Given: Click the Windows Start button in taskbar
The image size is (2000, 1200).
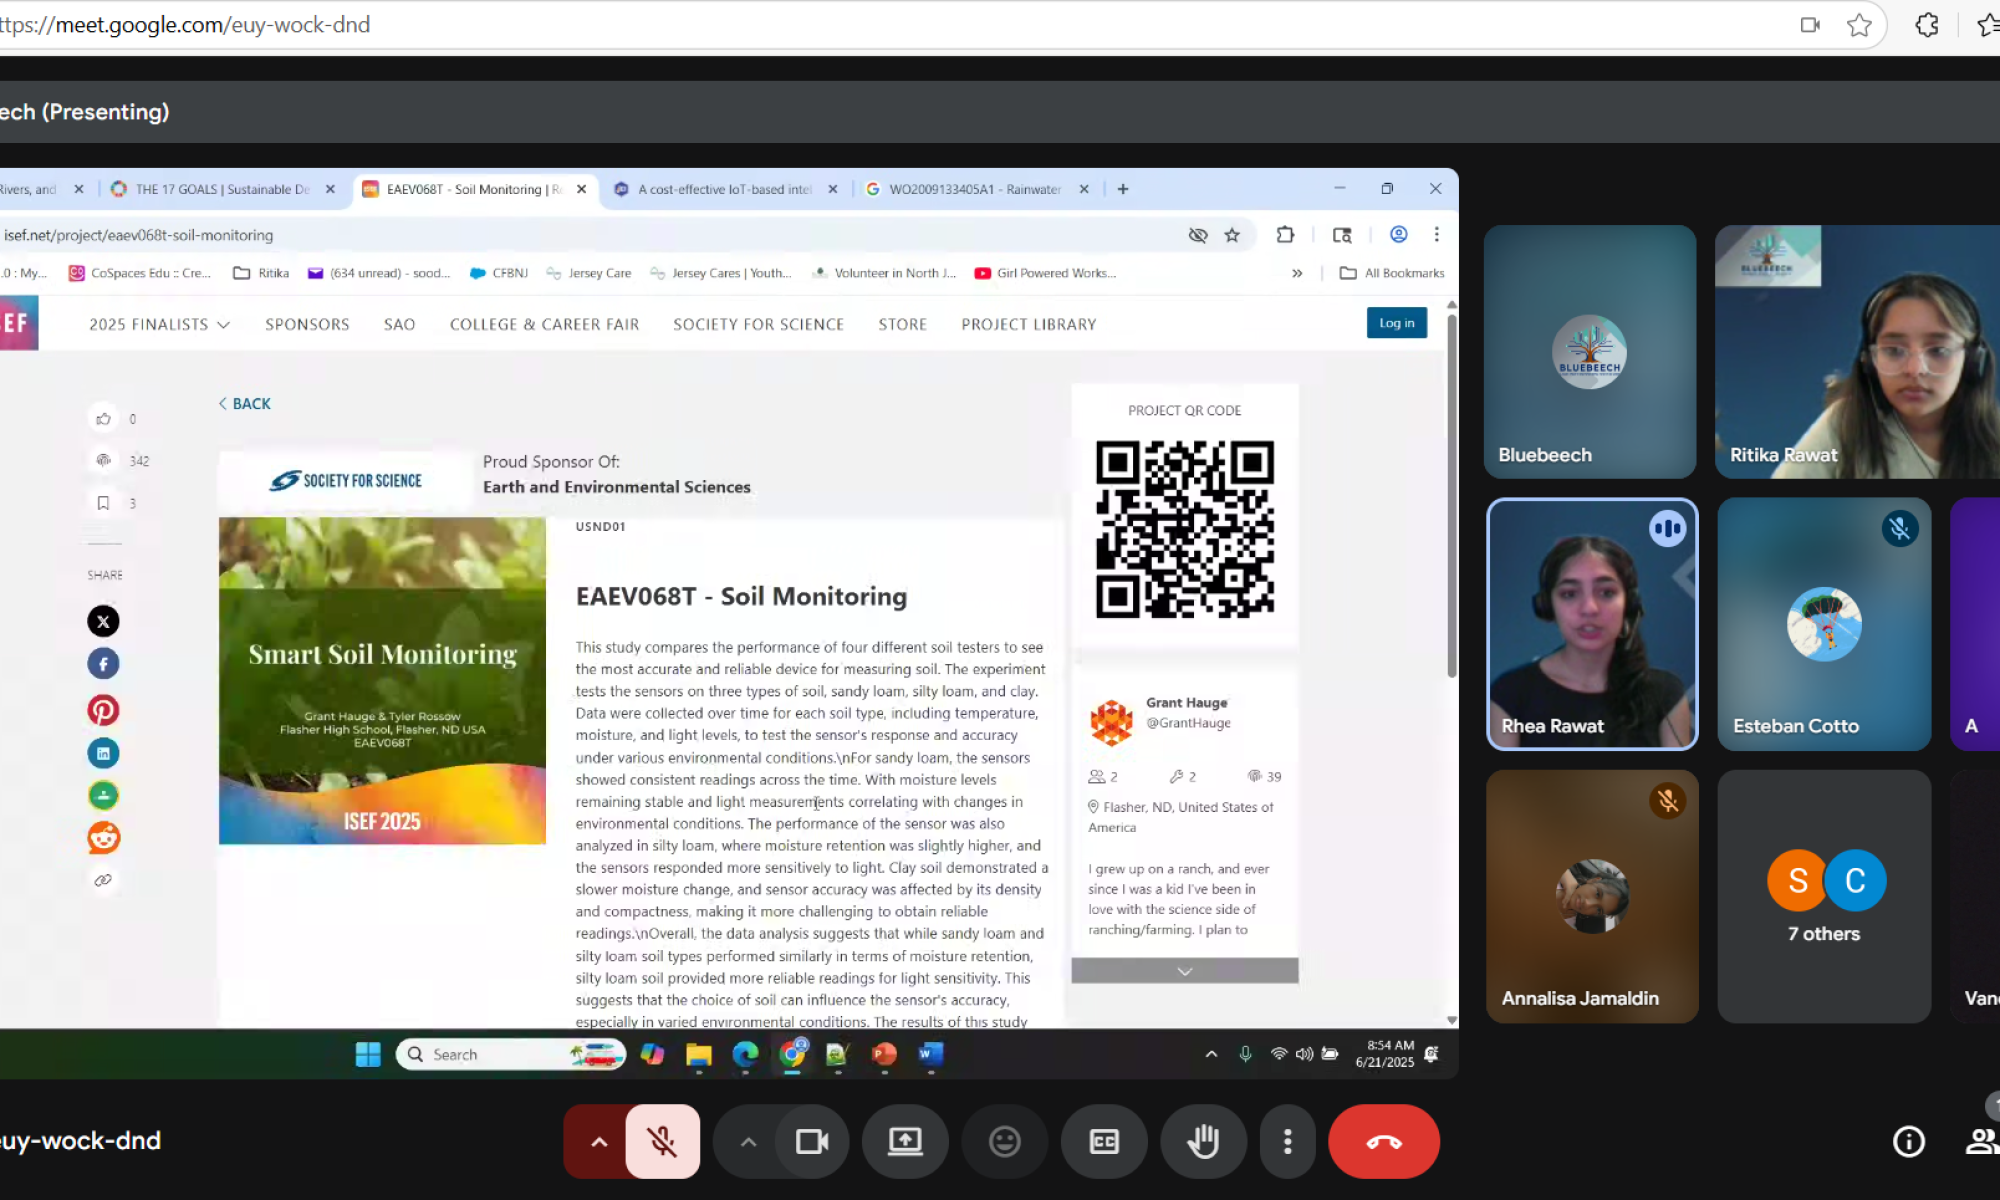Looking at the screenshot, I should pos(368,1054).
